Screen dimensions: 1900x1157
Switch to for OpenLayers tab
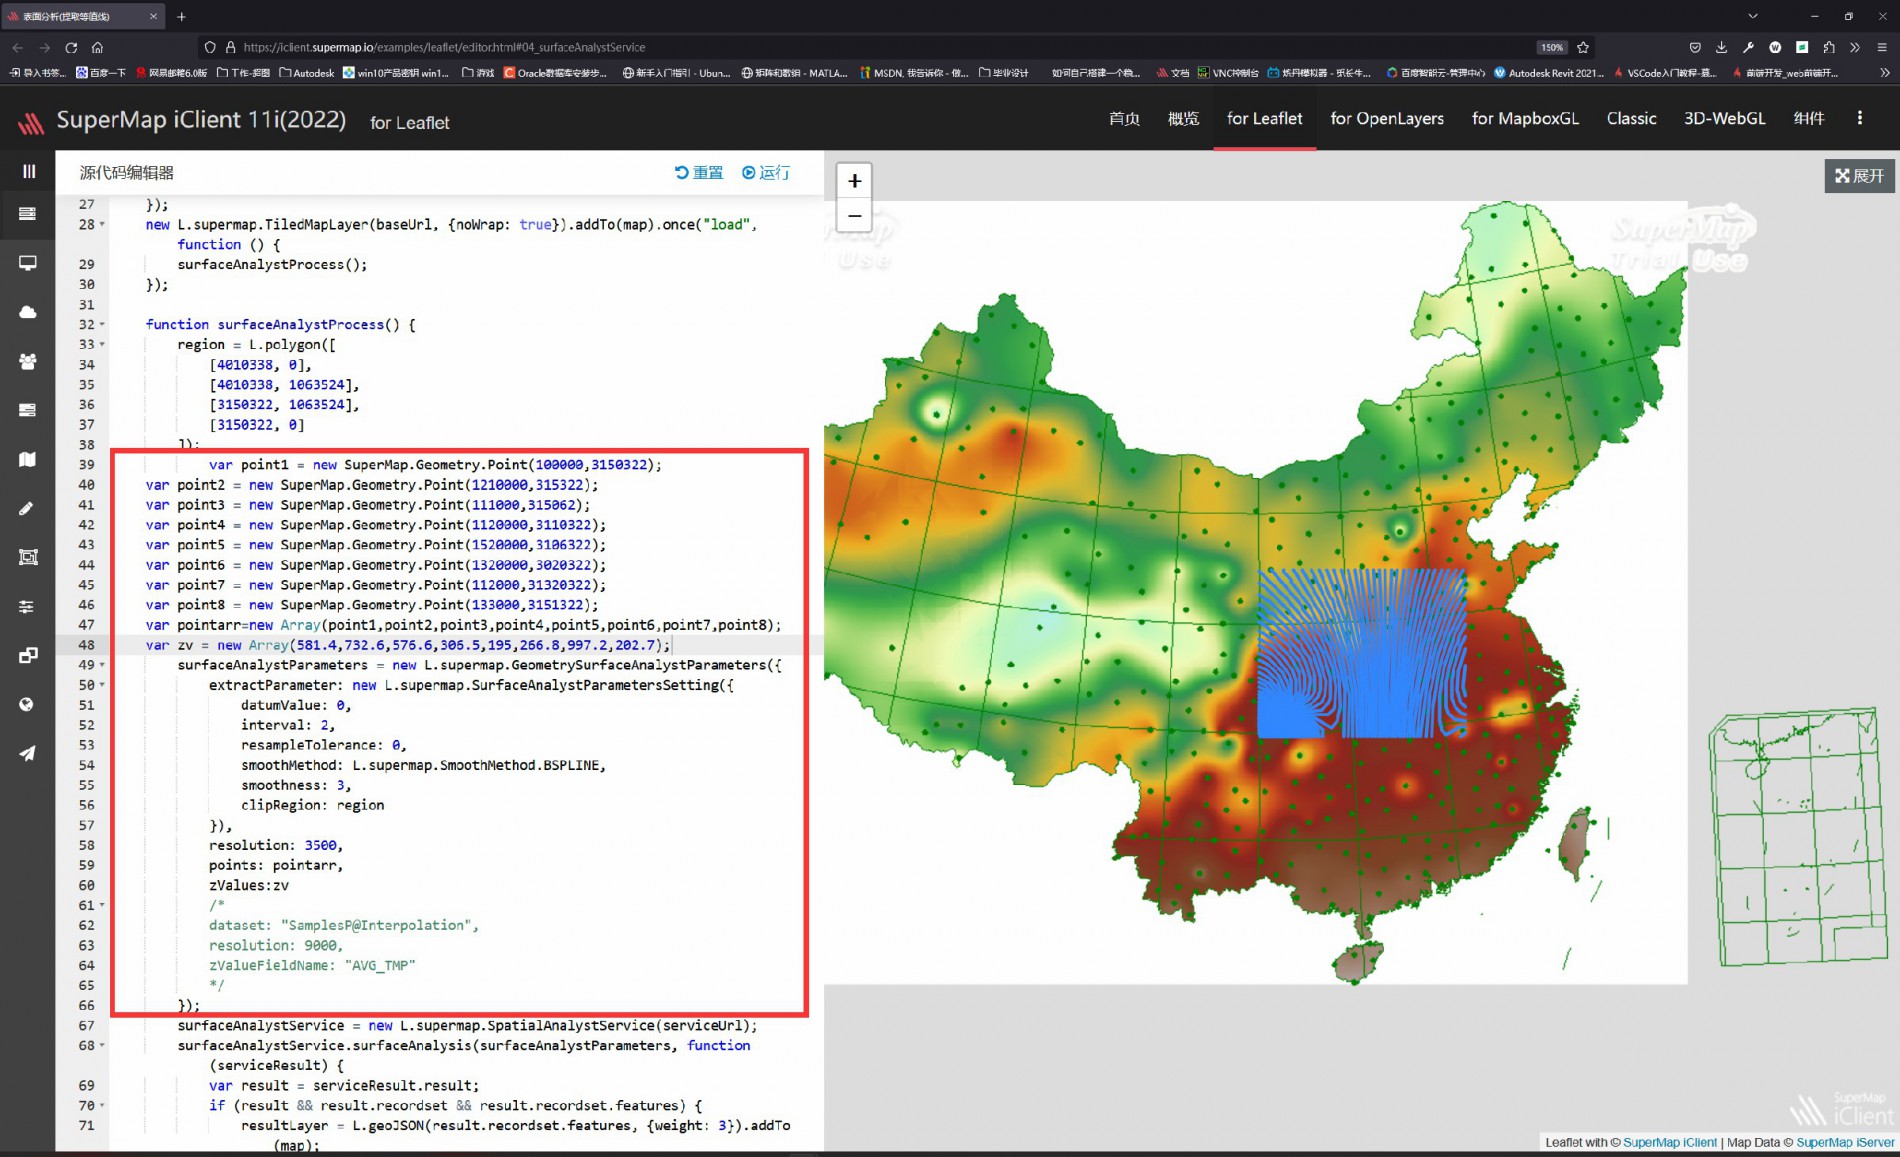click(x=1387, y=118)
